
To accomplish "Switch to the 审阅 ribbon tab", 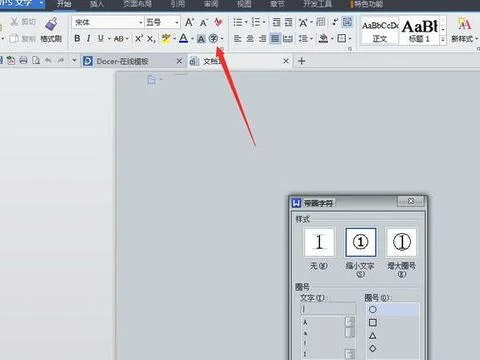I will click(211, 4).
